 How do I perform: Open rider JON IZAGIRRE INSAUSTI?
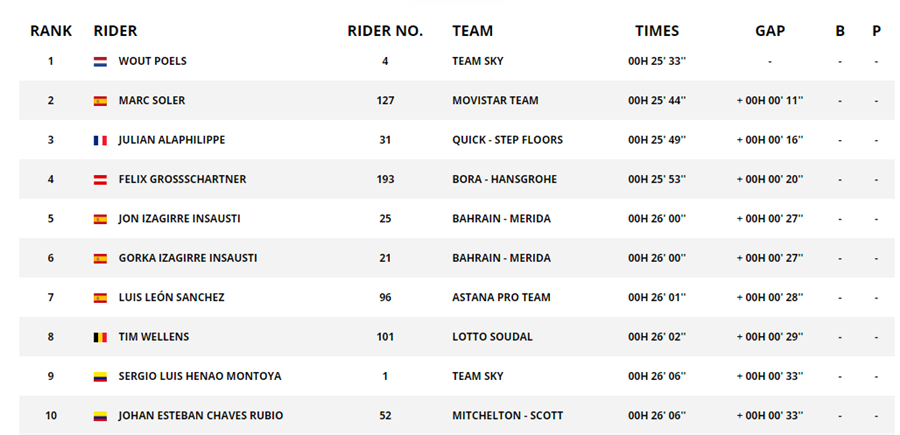(180, 219)
